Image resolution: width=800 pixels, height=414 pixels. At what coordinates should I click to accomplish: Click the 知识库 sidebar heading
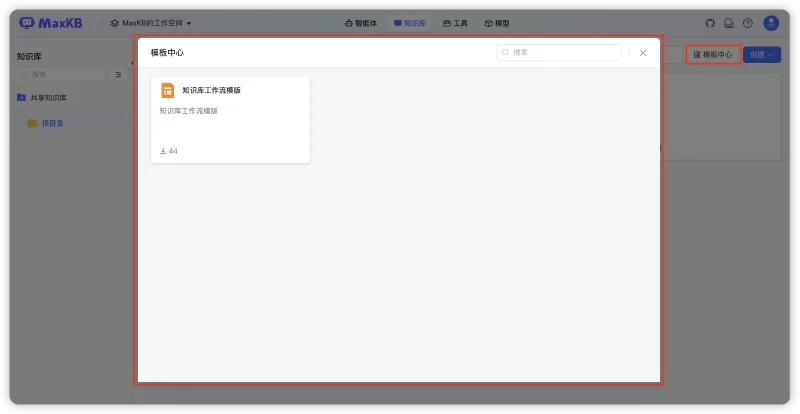click(29, 57)
